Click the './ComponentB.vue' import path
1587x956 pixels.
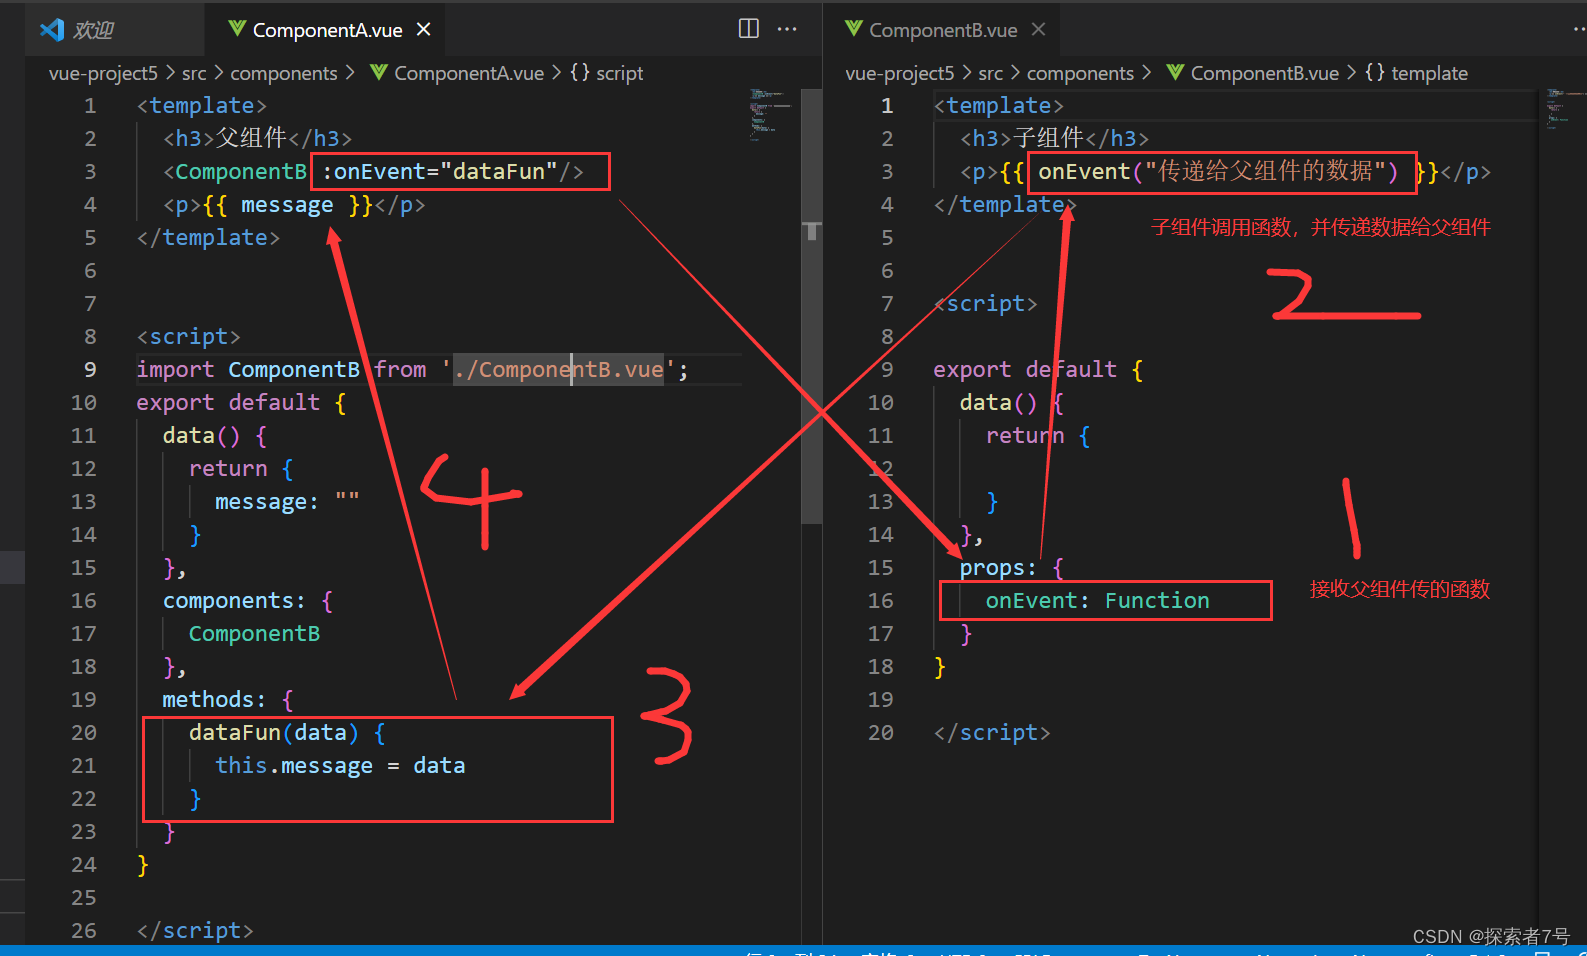pyautogui.click(x=560, y=370)
